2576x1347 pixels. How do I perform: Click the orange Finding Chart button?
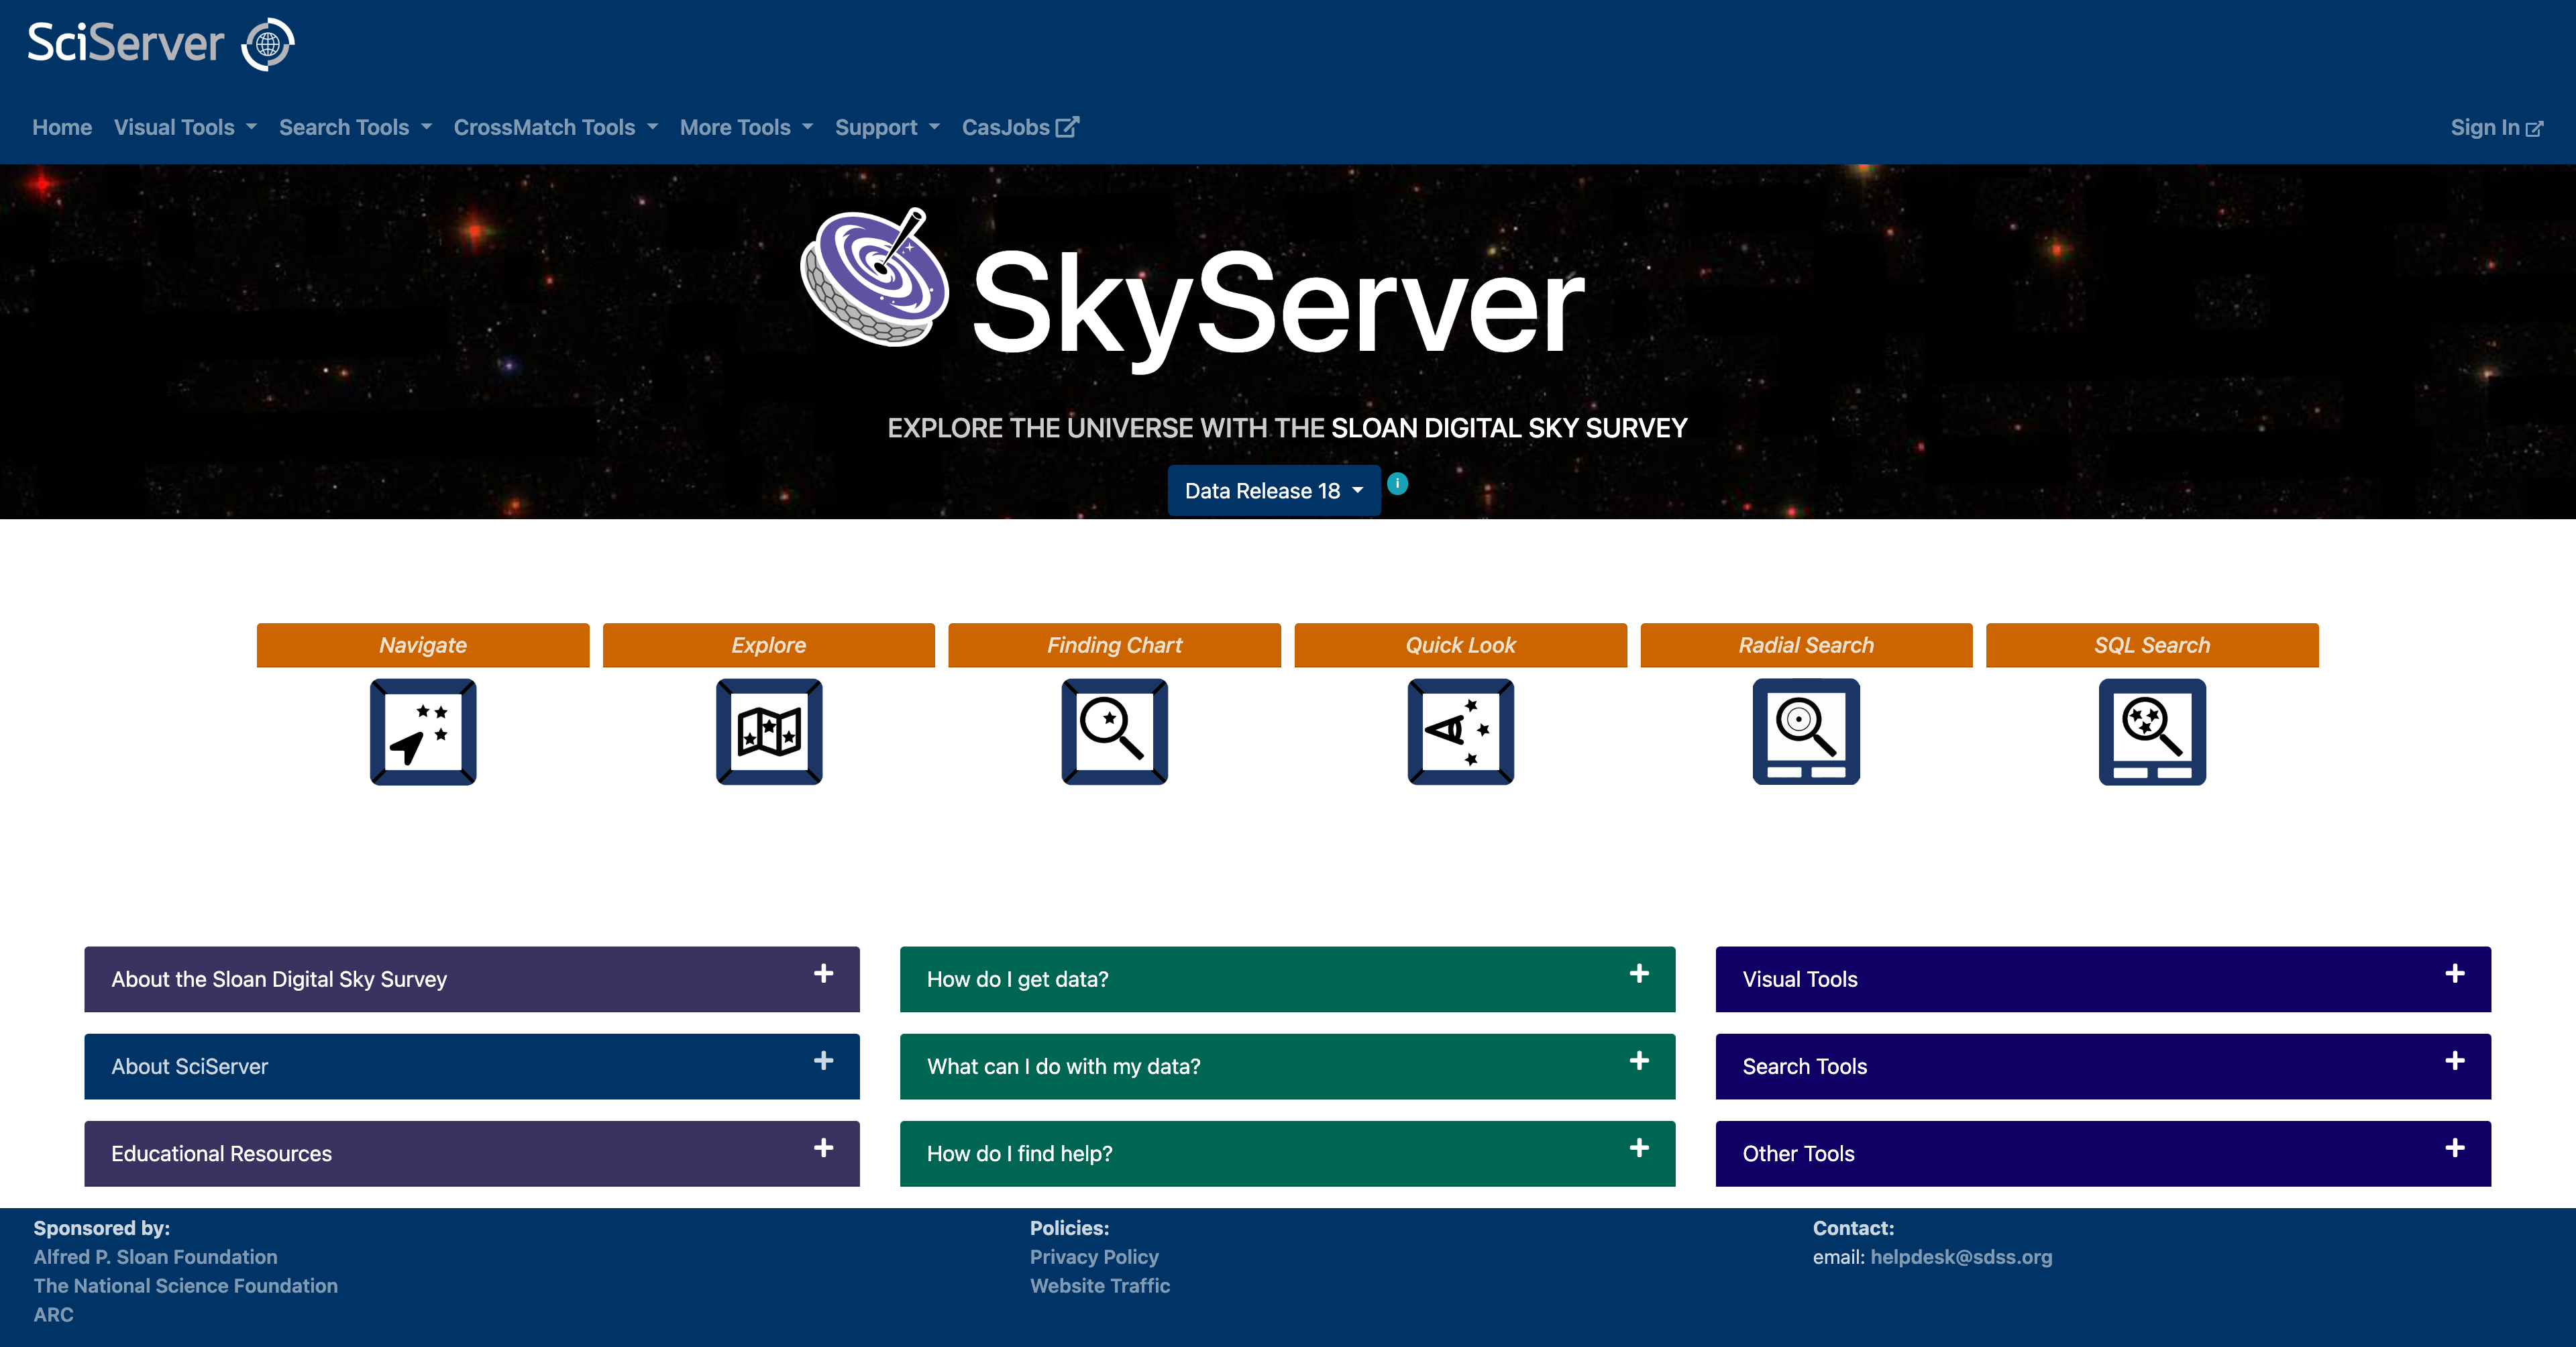[1115, 645]
